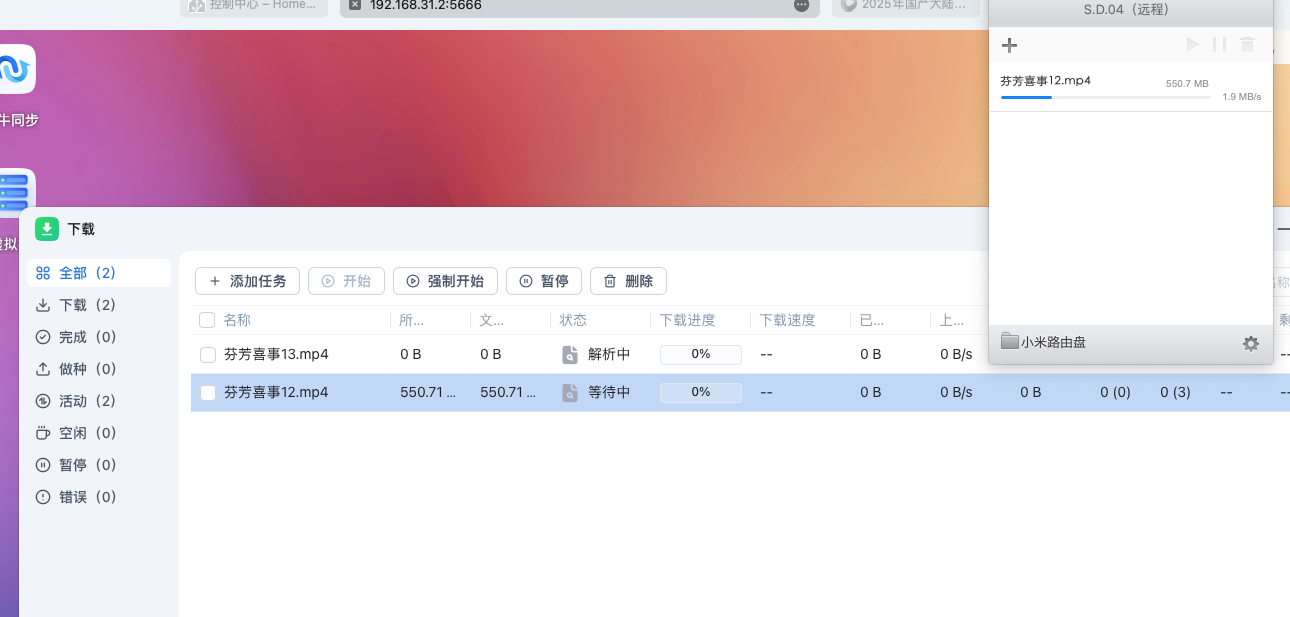Screen dimensions: 1290x617
Task: Click the 芬芳喜事12.mp4 progress bar in S.D.04
Action: coord(1105,97)
